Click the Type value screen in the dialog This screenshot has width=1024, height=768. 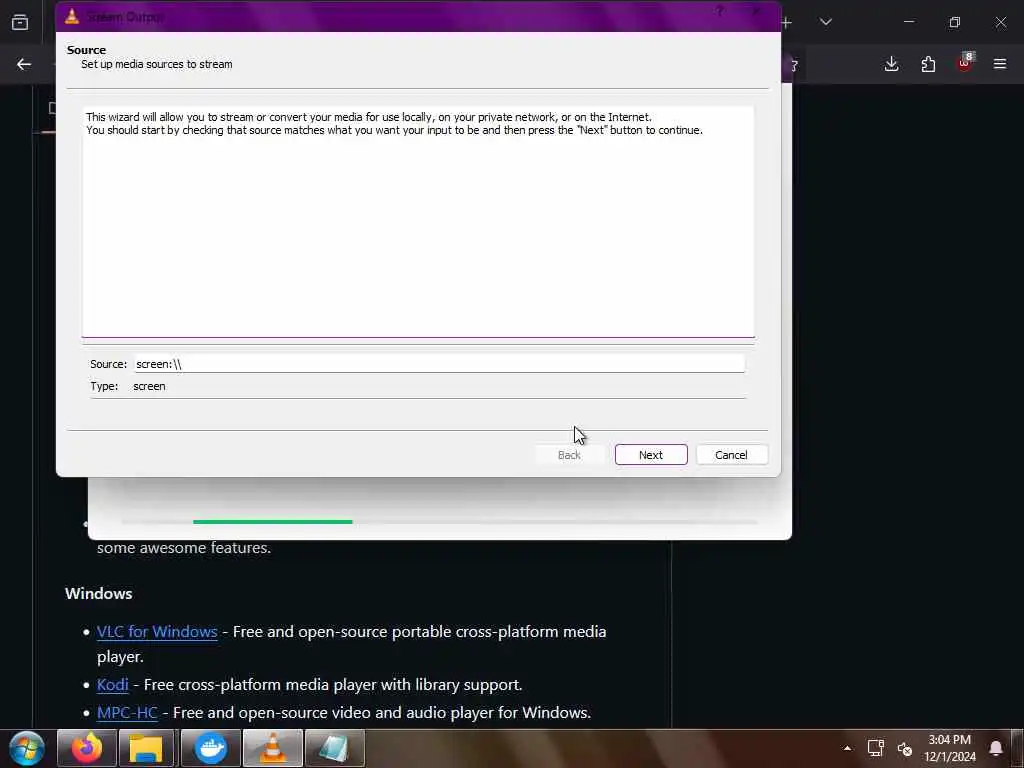[x=149, y=386]
